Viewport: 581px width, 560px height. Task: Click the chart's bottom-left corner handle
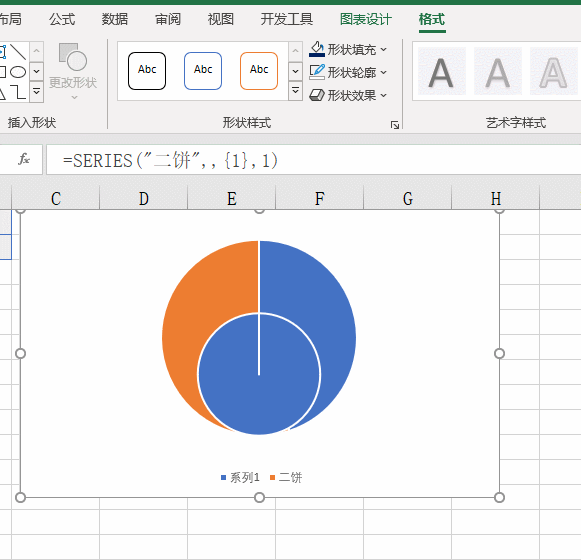20,497
